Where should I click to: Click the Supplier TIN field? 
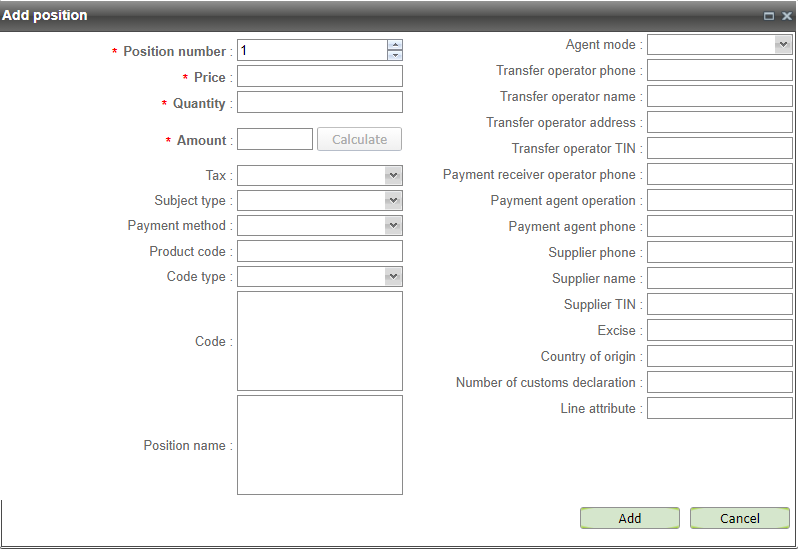tap(719, 304)
